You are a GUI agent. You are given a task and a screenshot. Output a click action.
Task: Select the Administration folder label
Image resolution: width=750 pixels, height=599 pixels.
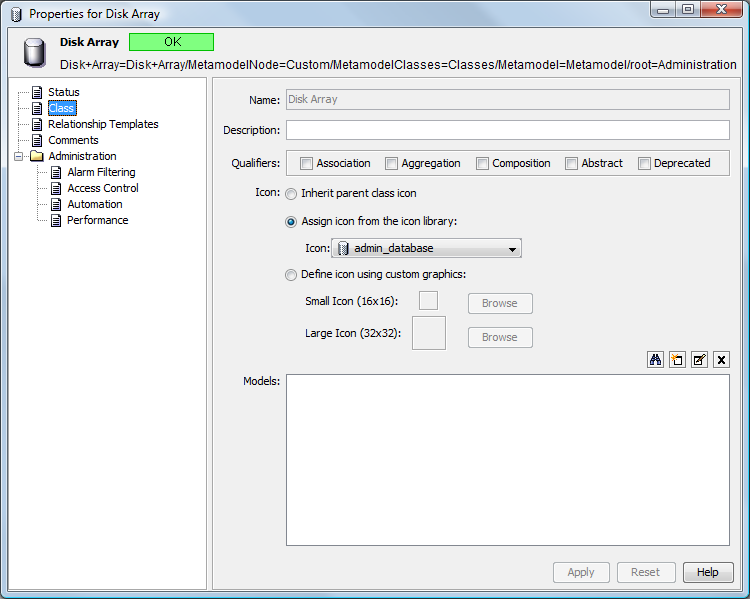82,156
